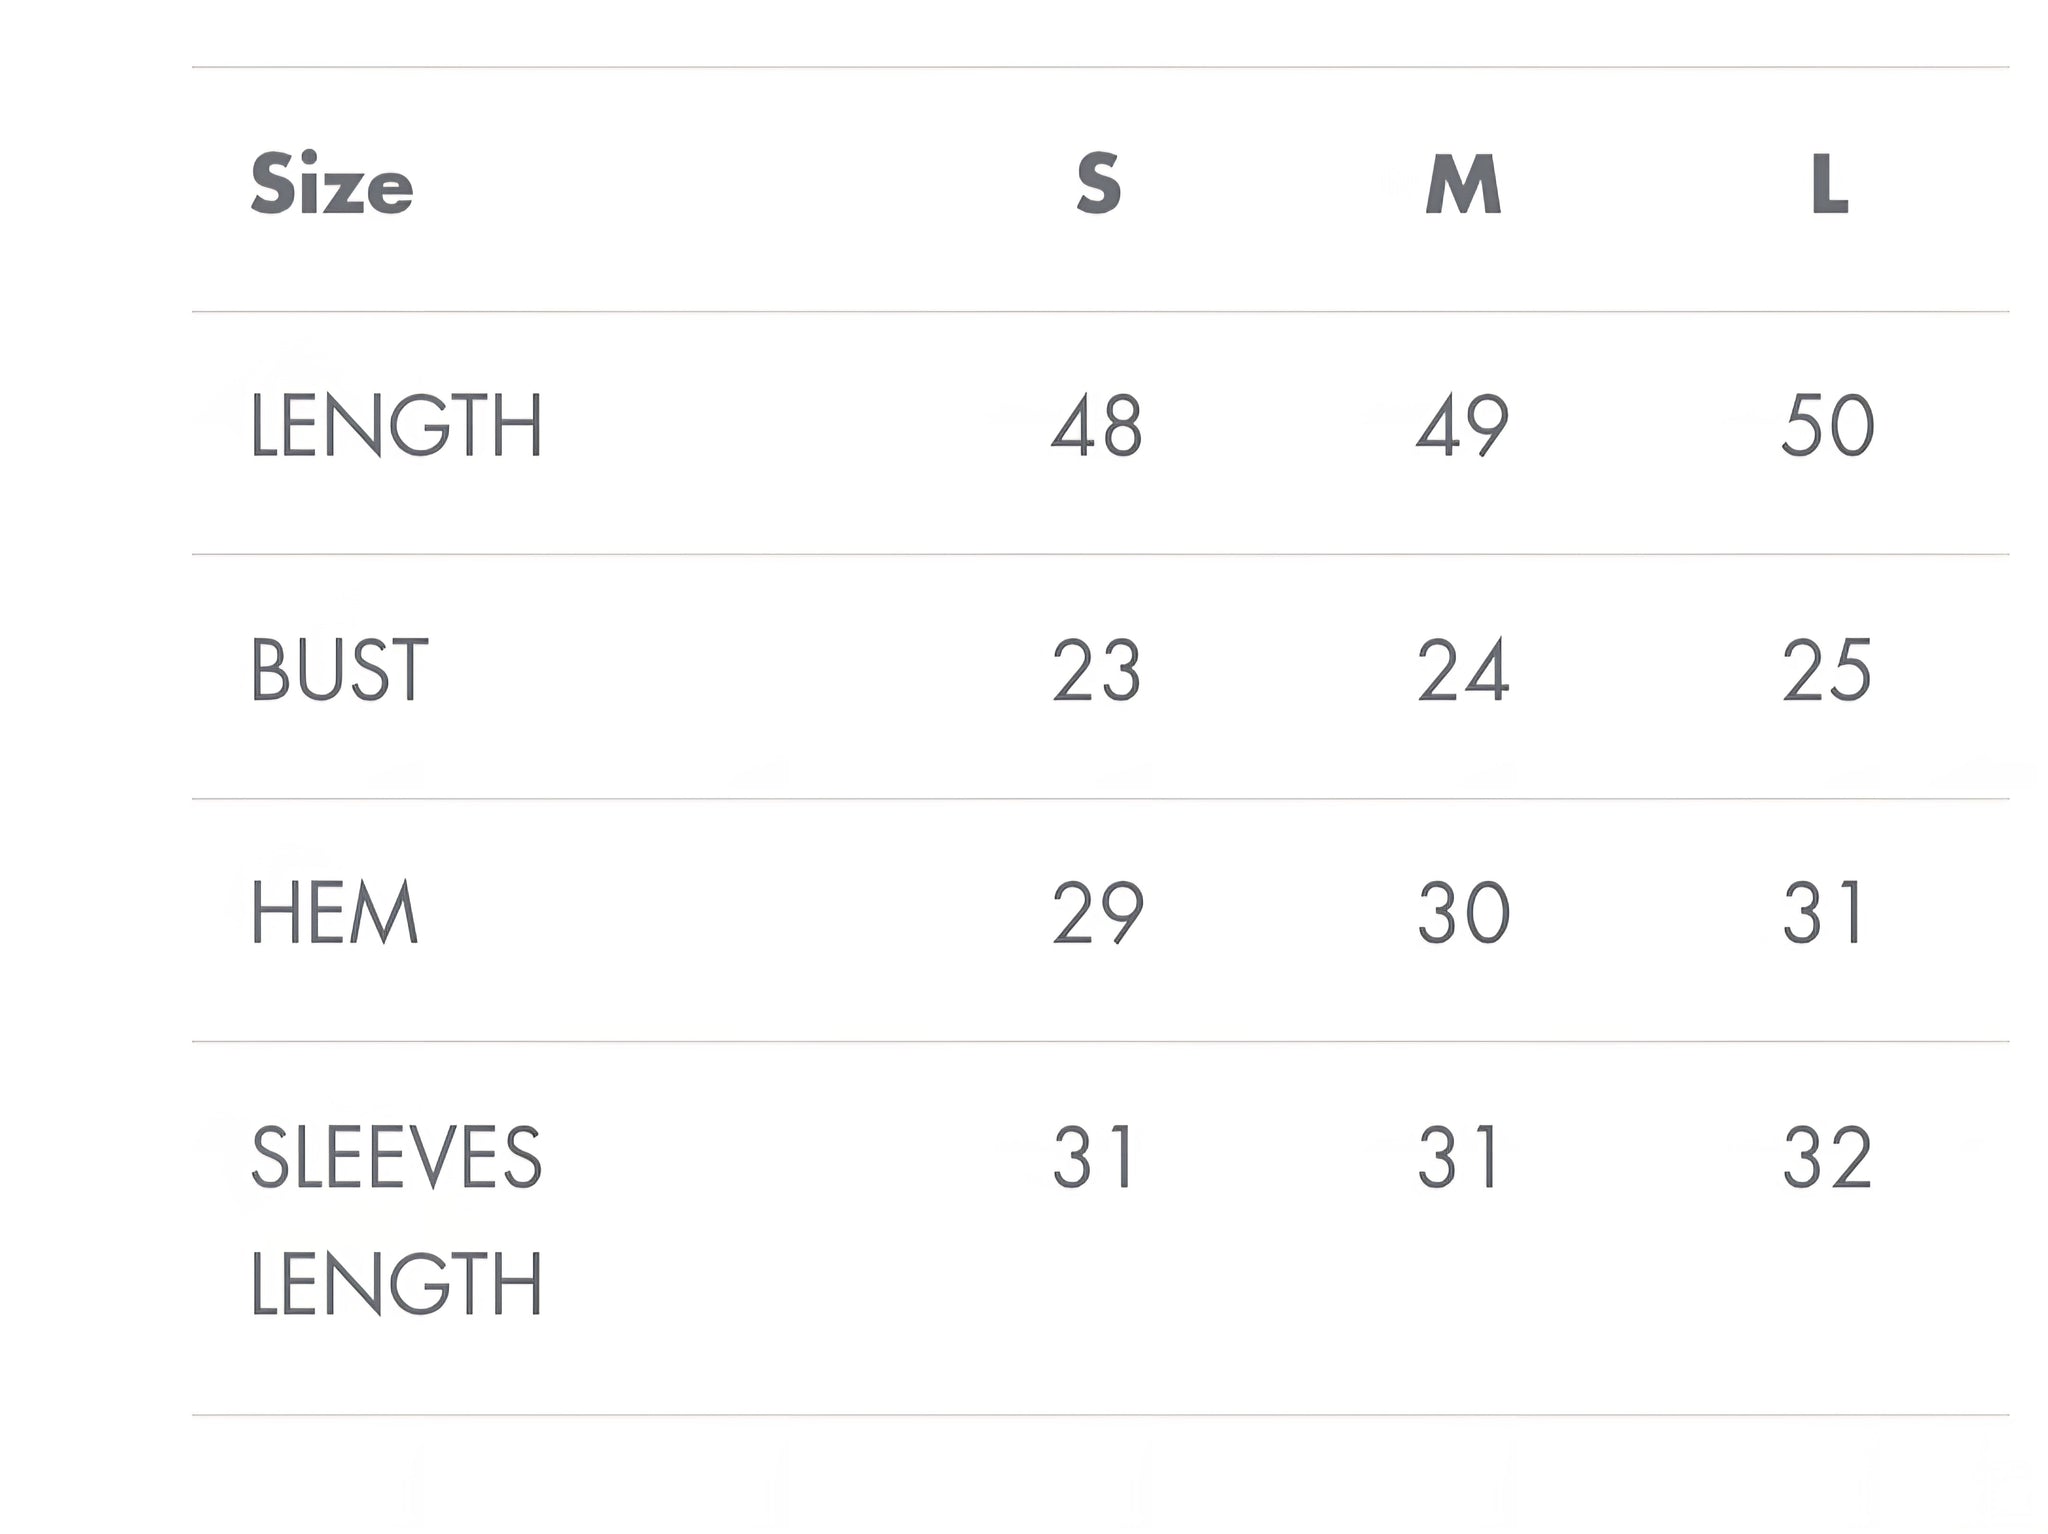The image size is (2048, 1534).
Task: Click sleeves length 31 for size S
Action: point(1093,1157)
